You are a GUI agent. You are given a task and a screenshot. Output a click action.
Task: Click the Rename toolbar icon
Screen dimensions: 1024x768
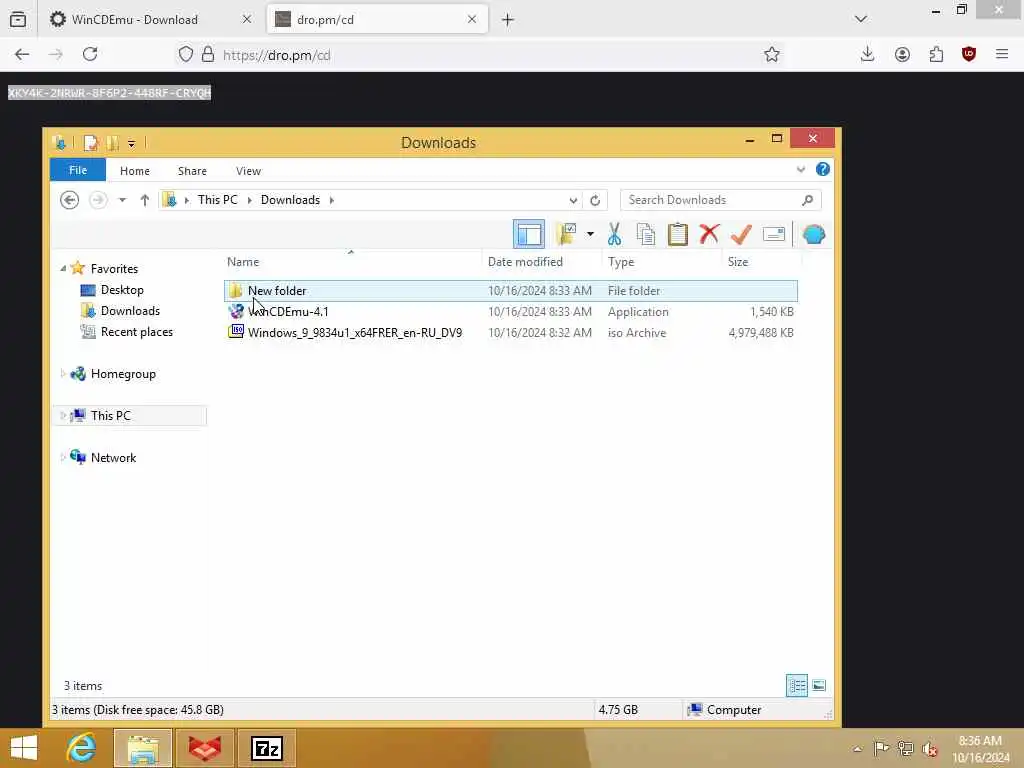pos(774,234)
